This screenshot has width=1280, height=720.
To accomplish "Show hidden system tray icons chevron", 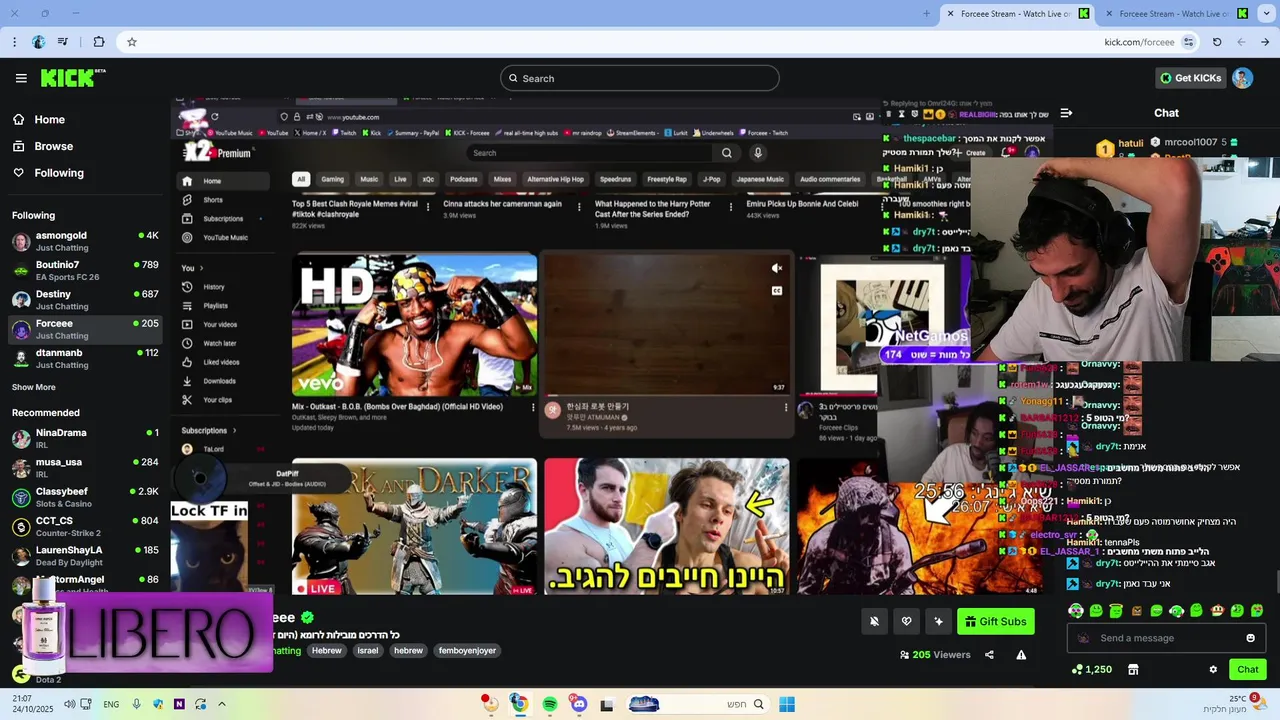I will coord(222,704).
